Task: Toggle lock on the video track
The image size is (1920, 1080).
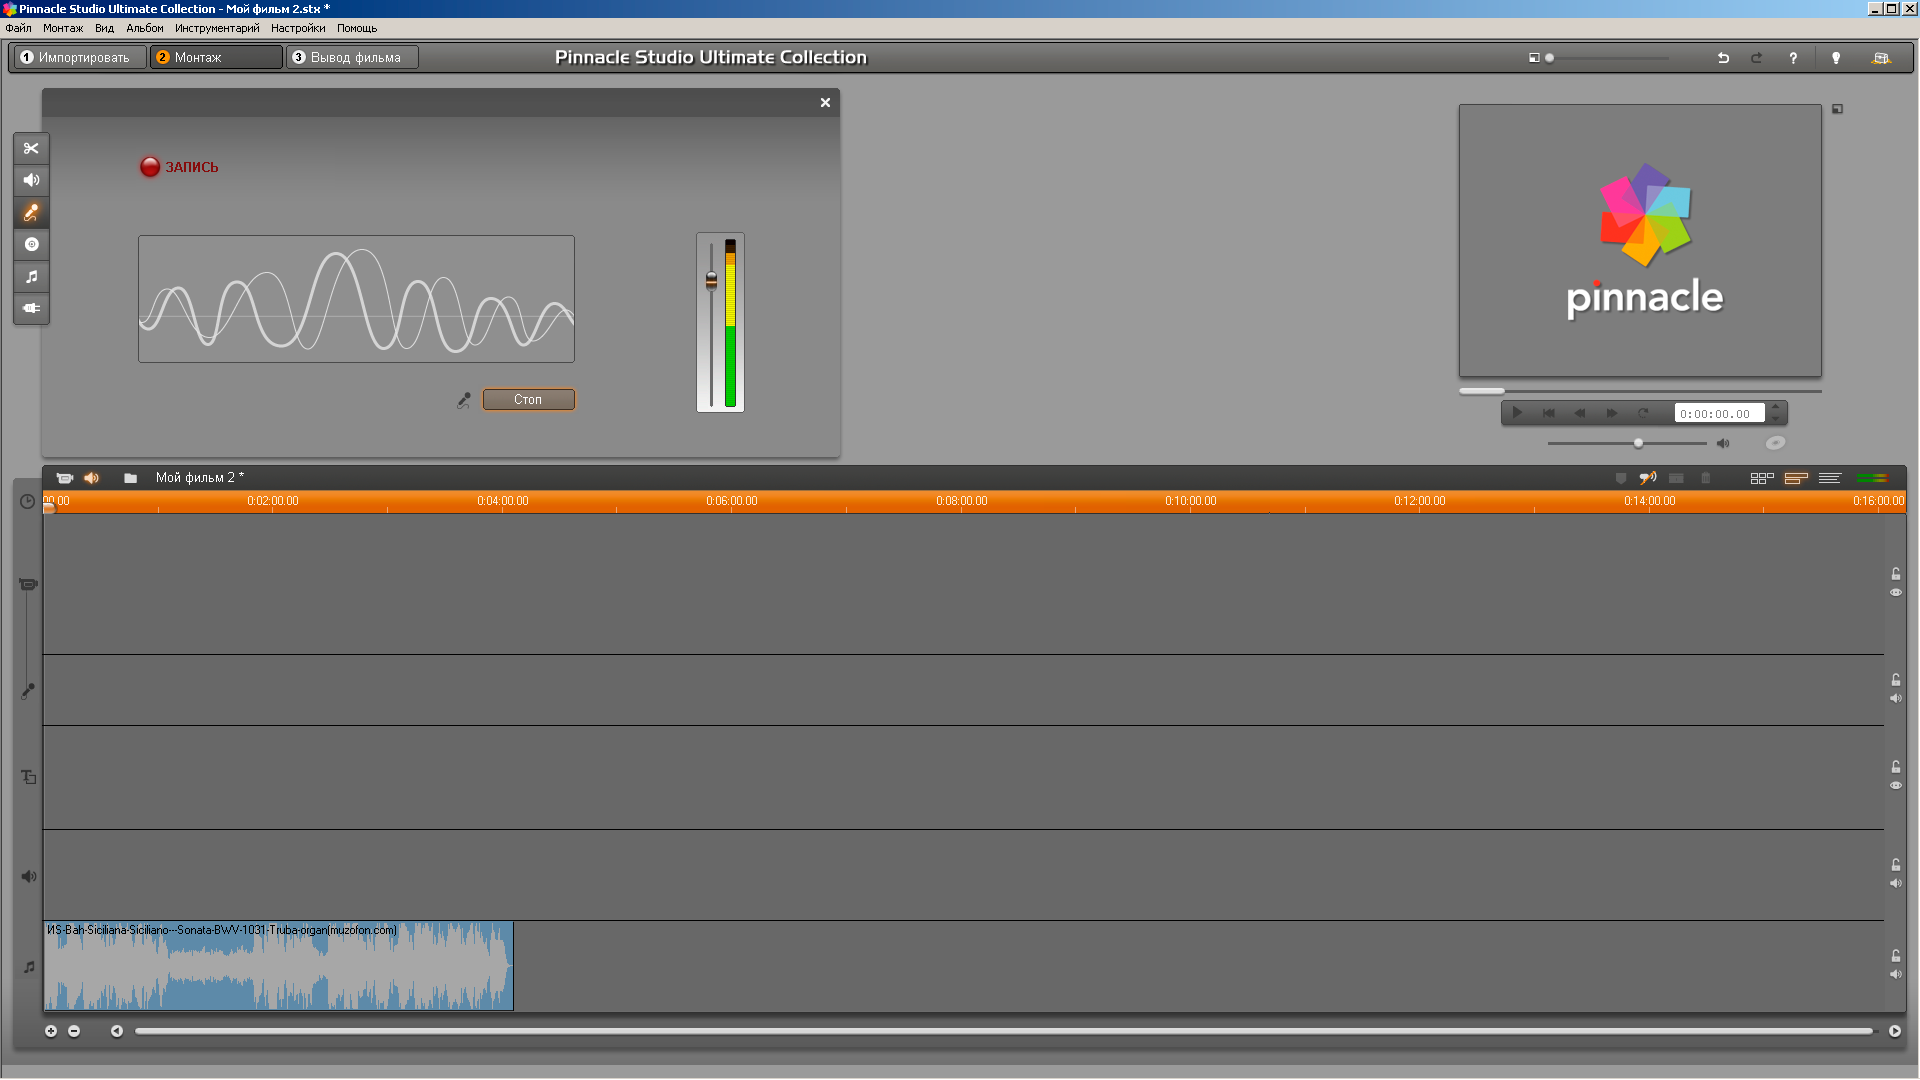Action: [x=1896, y=574]
